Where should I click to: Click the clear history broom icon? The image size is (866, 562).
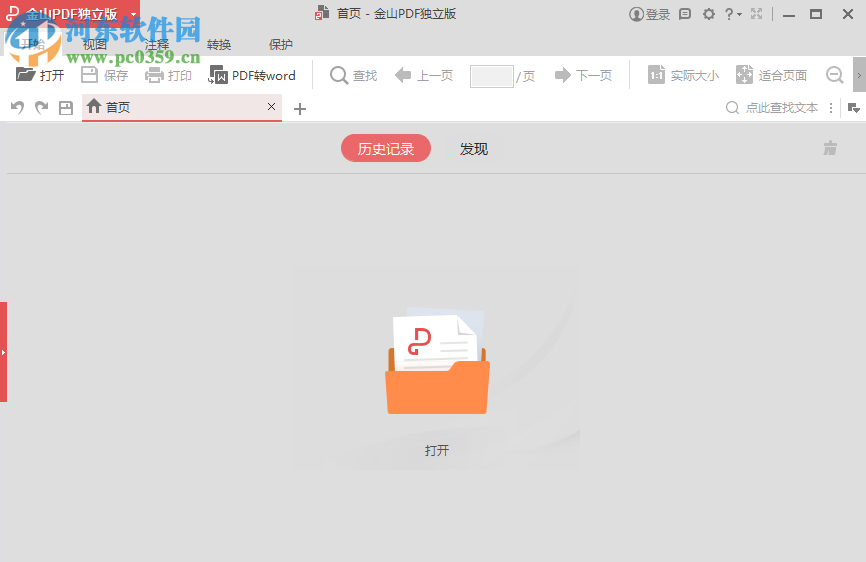tap(830, 148)
